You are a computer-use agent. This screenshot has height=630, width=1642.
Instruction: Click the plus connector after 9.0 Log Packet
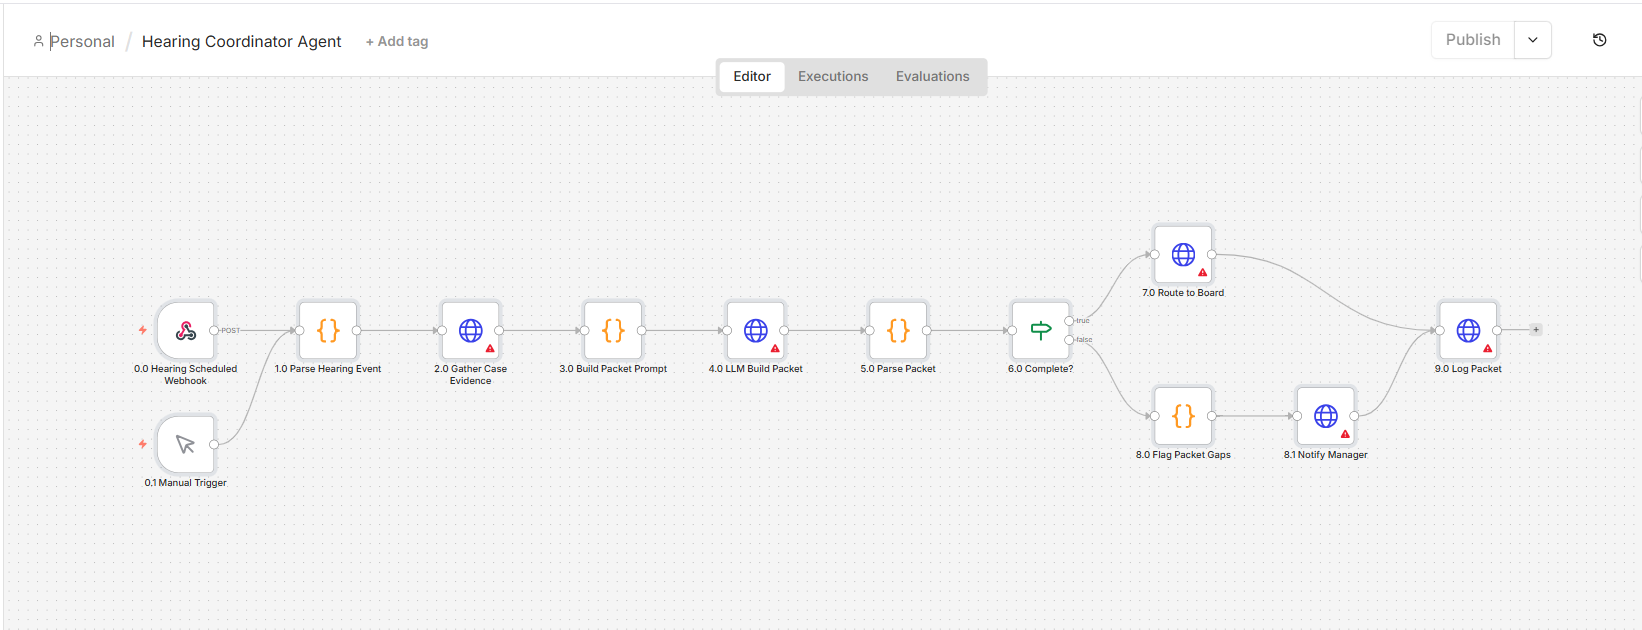(x=1536, y=330)
